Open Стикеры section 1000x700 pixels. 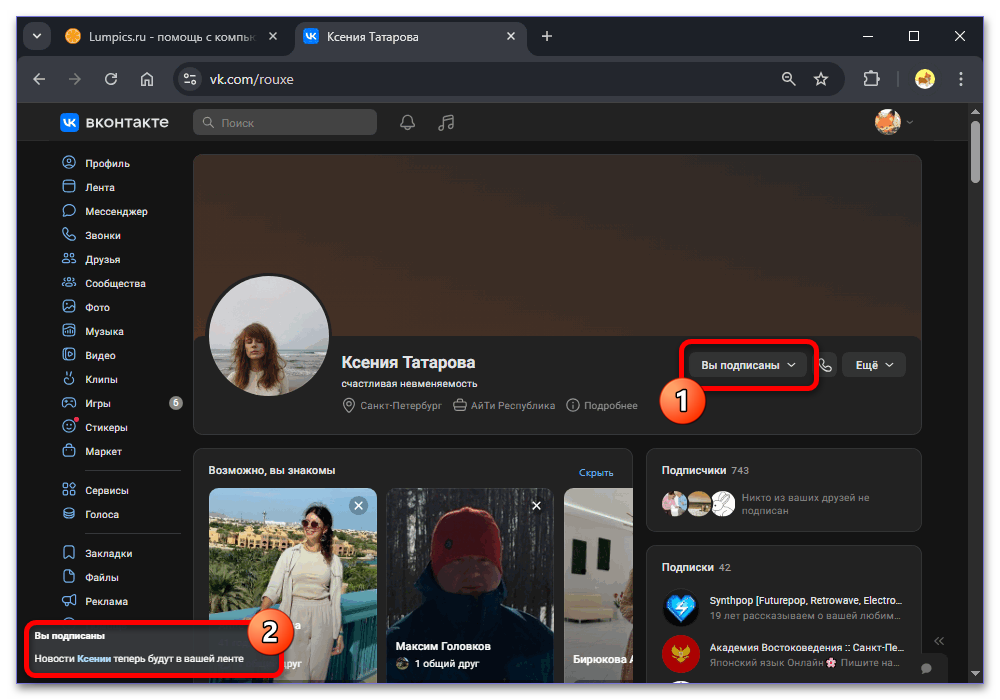click(95, 427)
